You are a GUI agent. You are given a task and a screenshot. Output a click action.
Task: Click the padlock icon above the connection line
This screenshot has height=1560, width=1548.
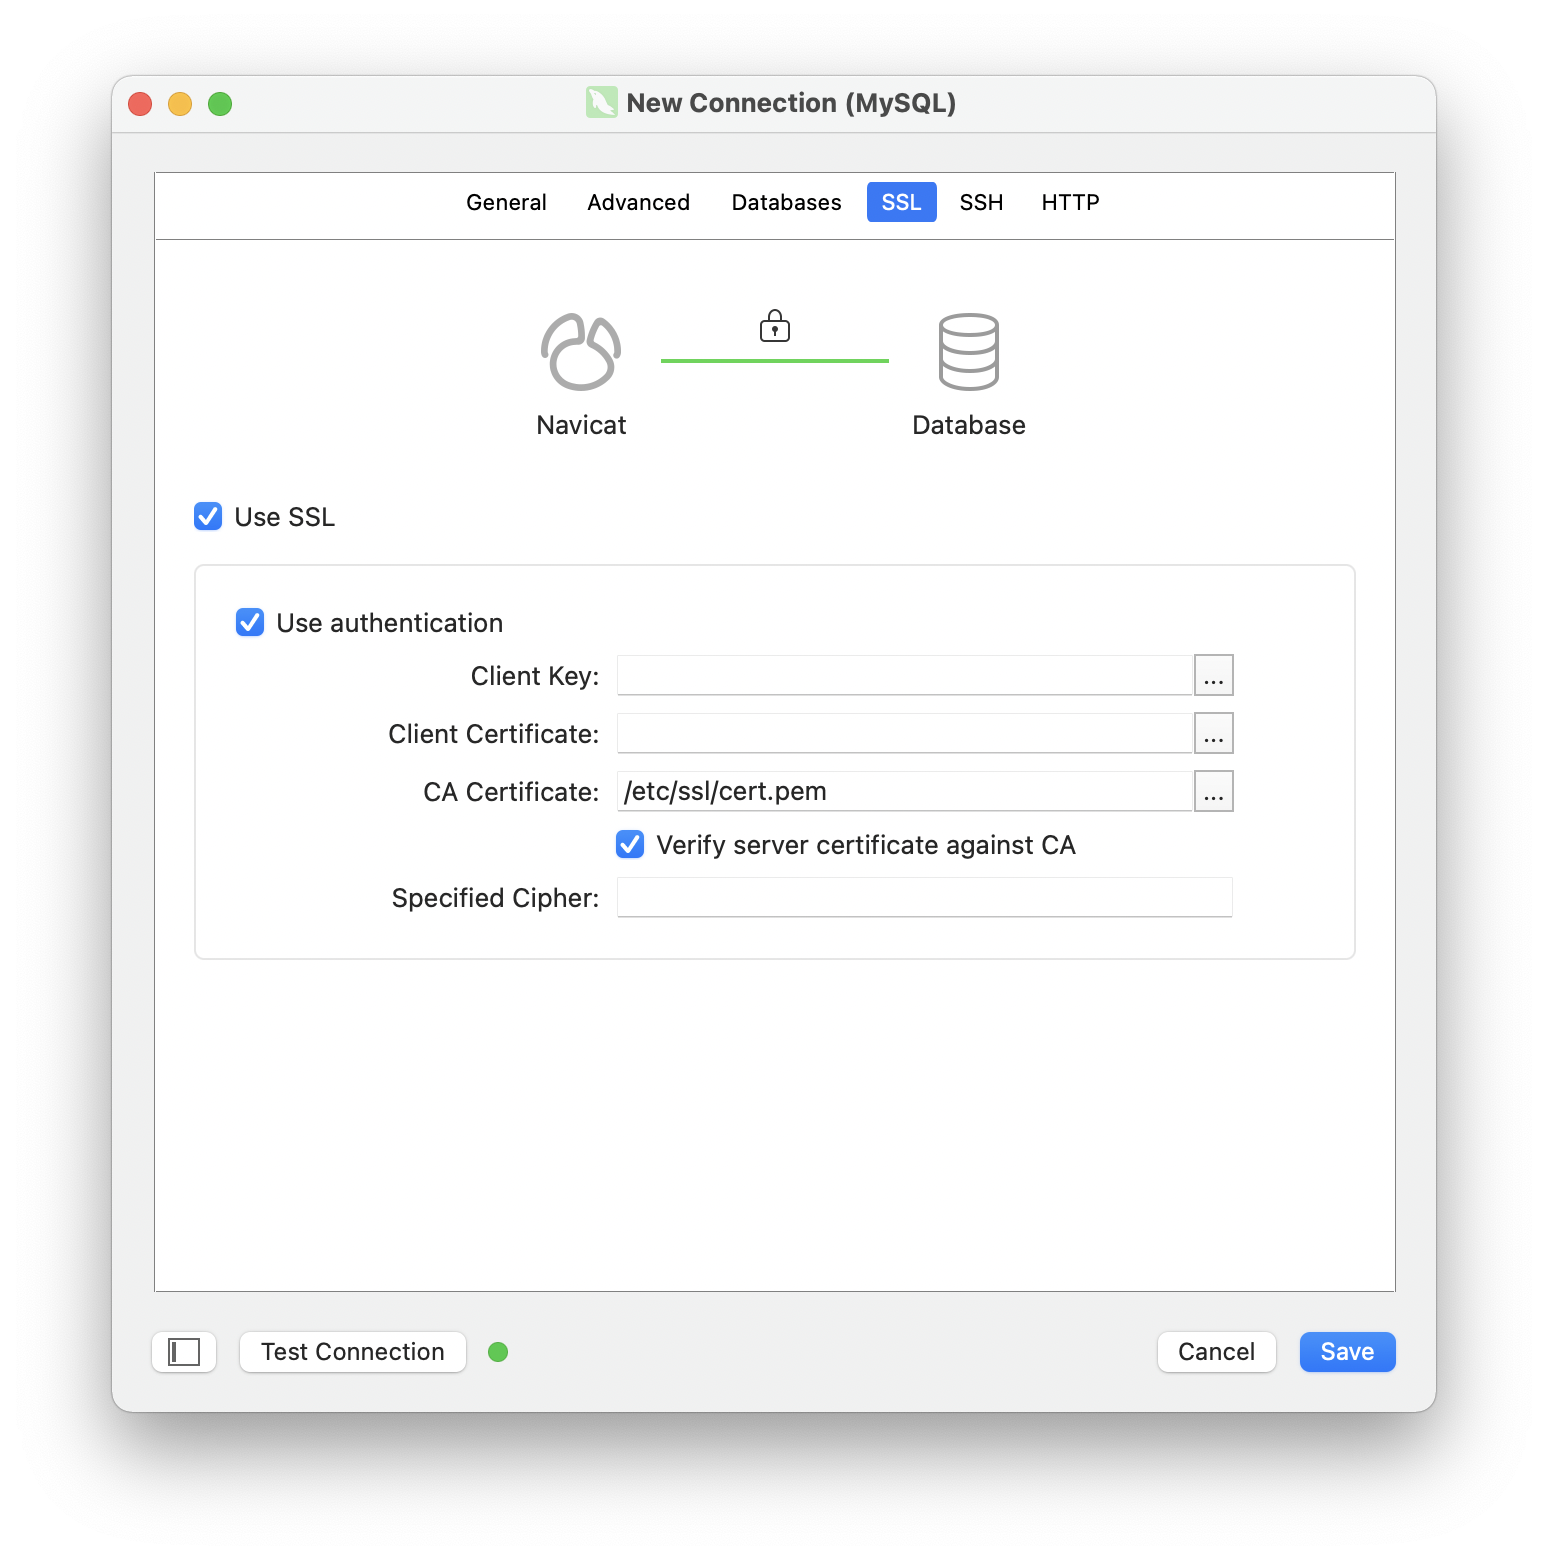click(x=773, y=326)
